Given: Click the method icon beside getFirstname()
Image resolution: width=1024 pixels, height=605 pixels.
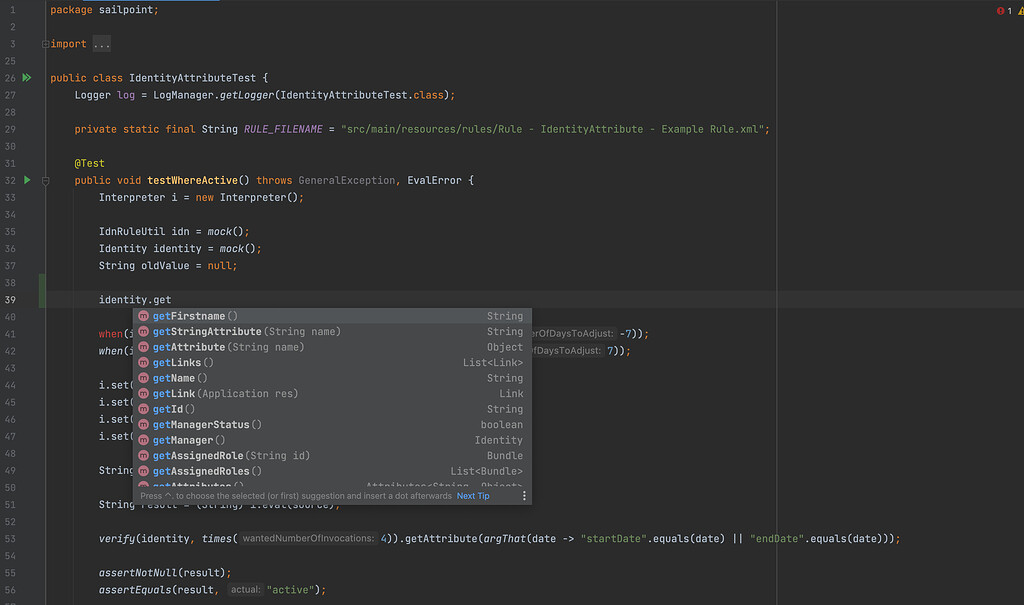Looking at the screenshot, I should [x=145, y=315].
